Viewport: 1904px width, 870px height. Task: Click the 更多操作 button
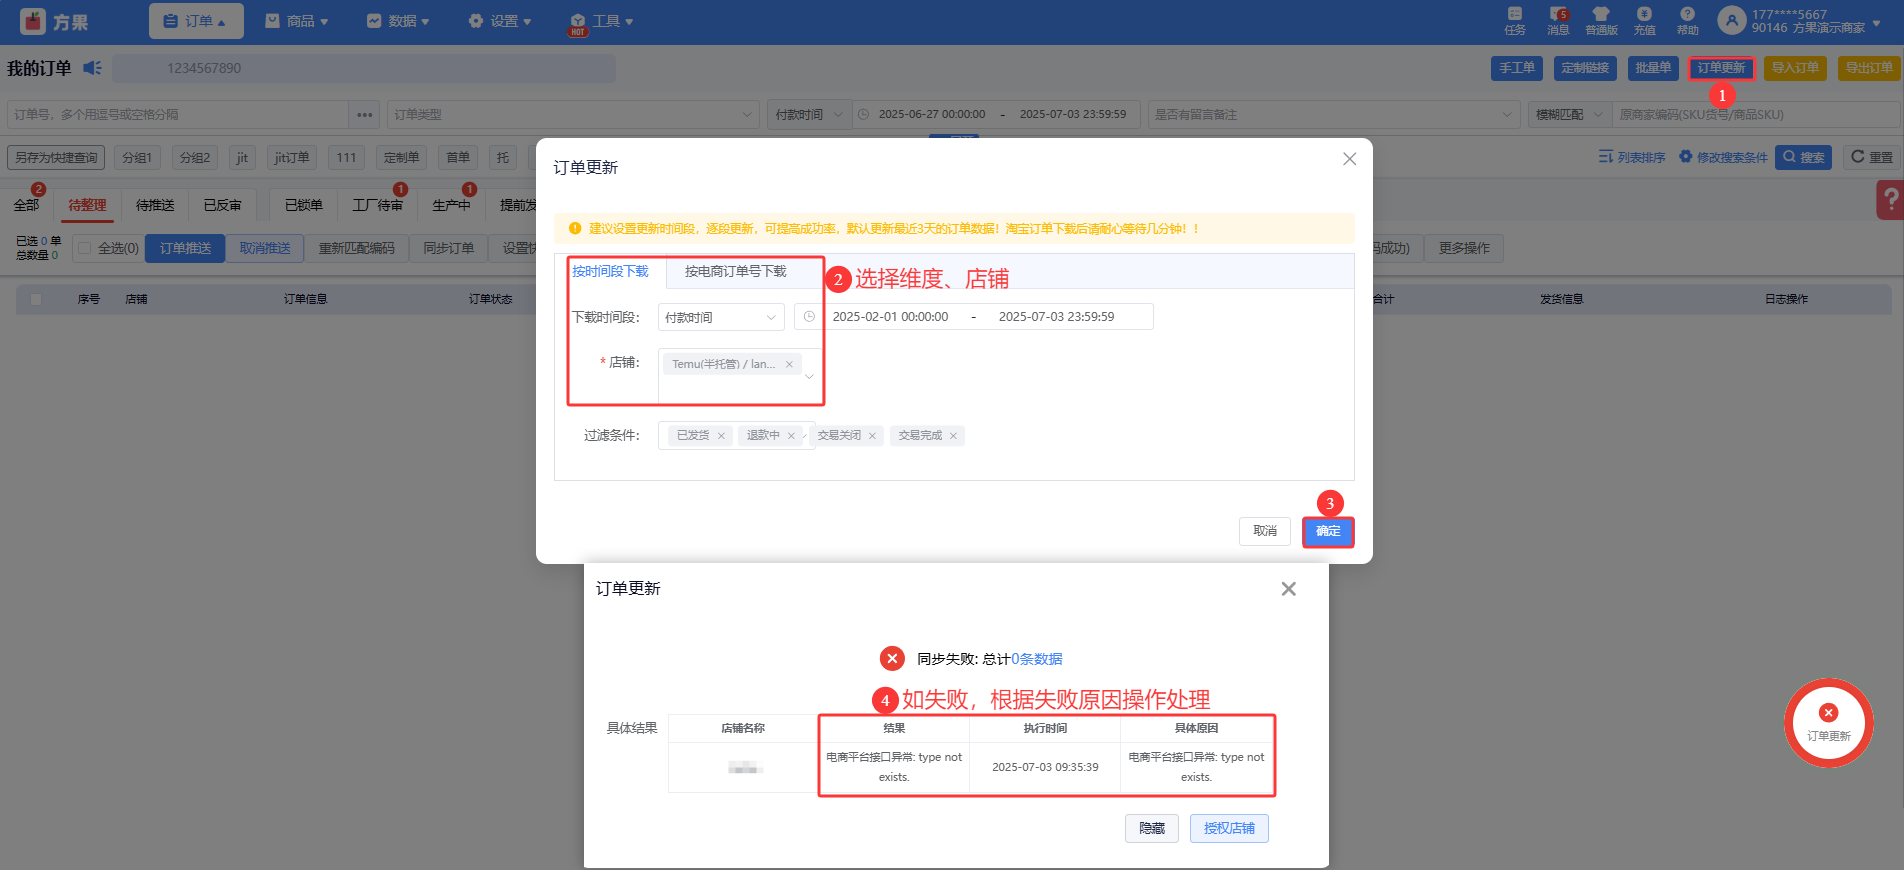(1464, 248)
